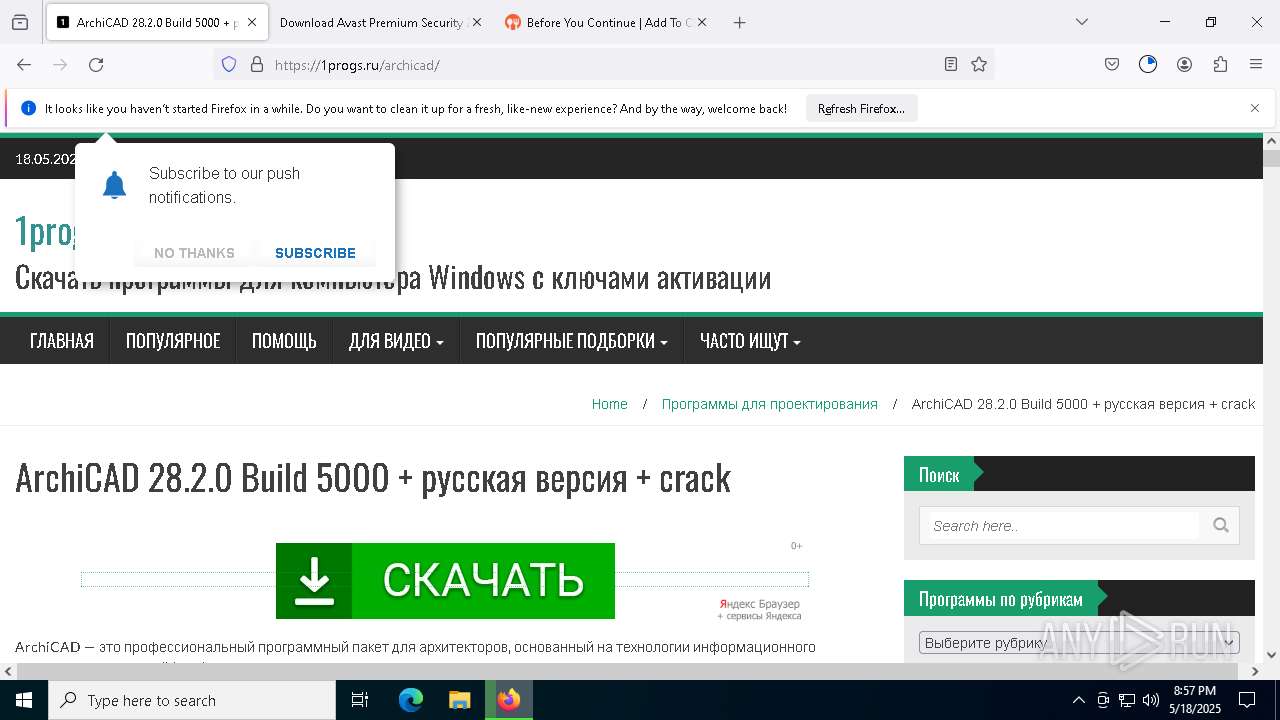
Task: Show hidden system tray icons chevron
Action: point(1078,700)
